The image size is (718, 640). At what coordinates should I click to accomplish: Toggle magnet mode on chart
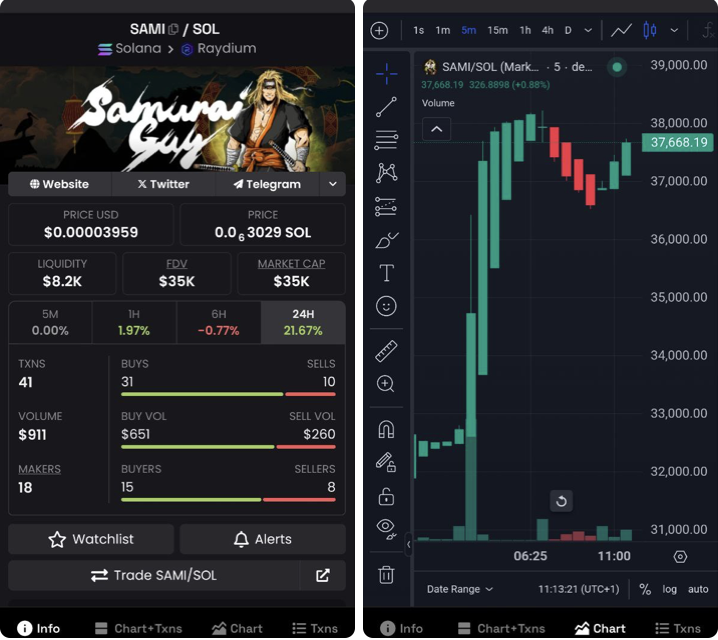click(x=386, y=429)
